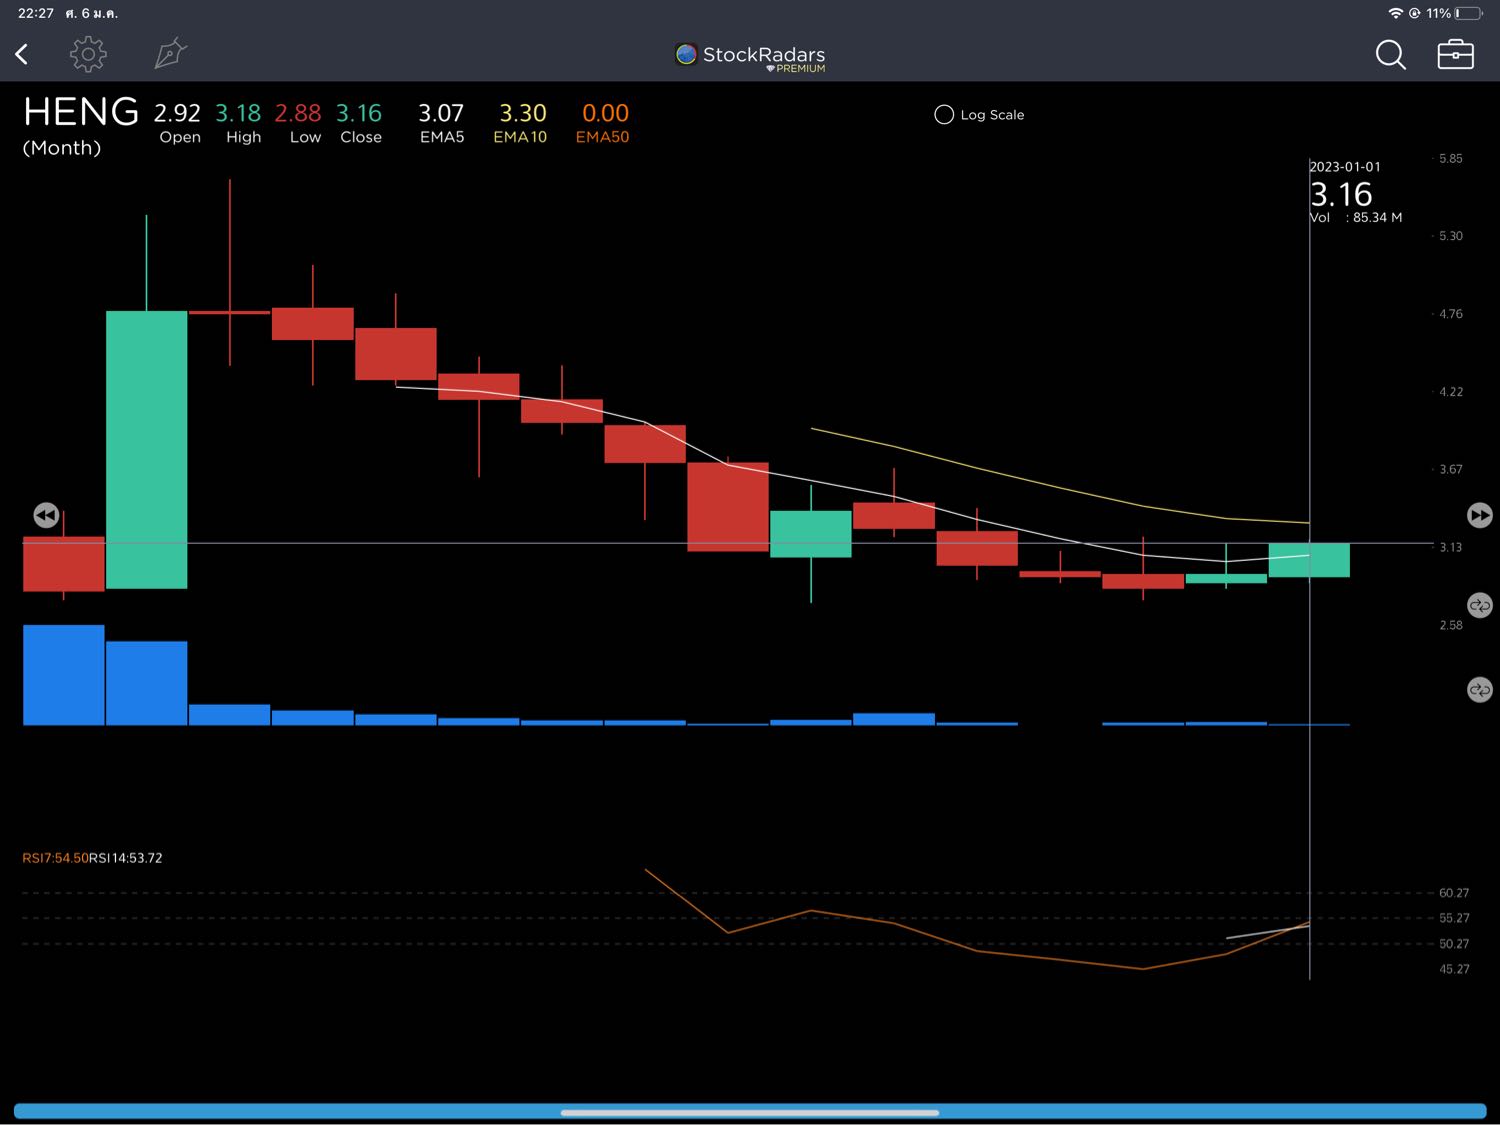Open chart settings gear
The width and height of the screenshot is (1500, 1125).
click(x=88, y=54)
